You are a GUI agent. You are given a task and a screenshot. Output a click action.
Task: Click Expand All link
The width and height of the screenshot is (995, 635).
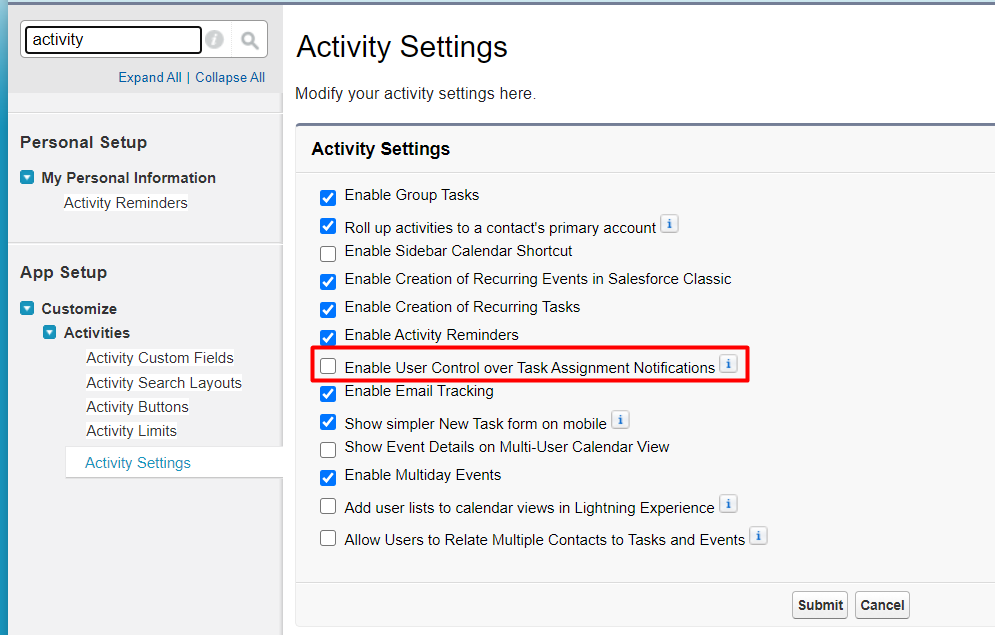150,77
